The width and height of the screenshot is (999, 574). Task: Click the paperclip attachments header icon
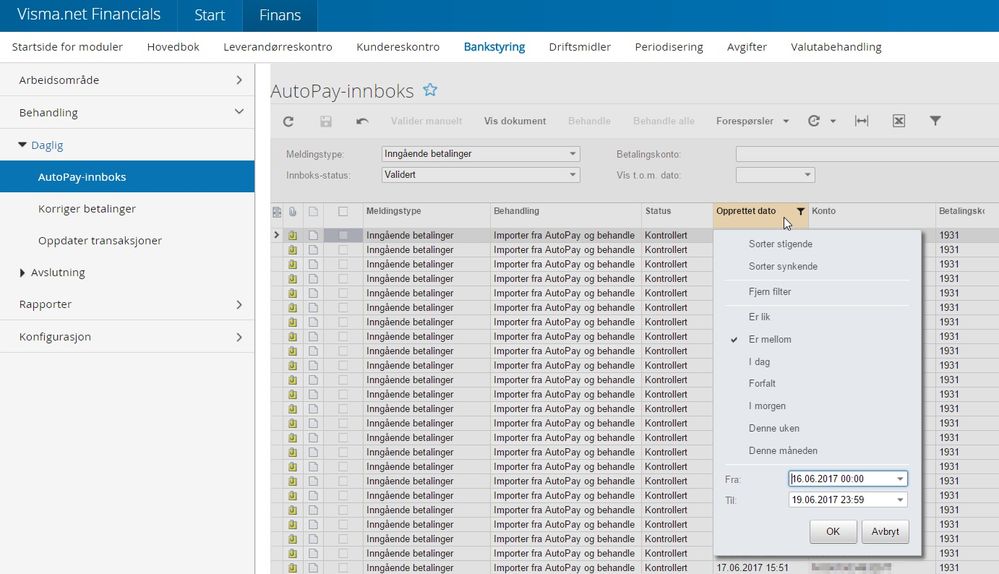(x=292, y=212)
